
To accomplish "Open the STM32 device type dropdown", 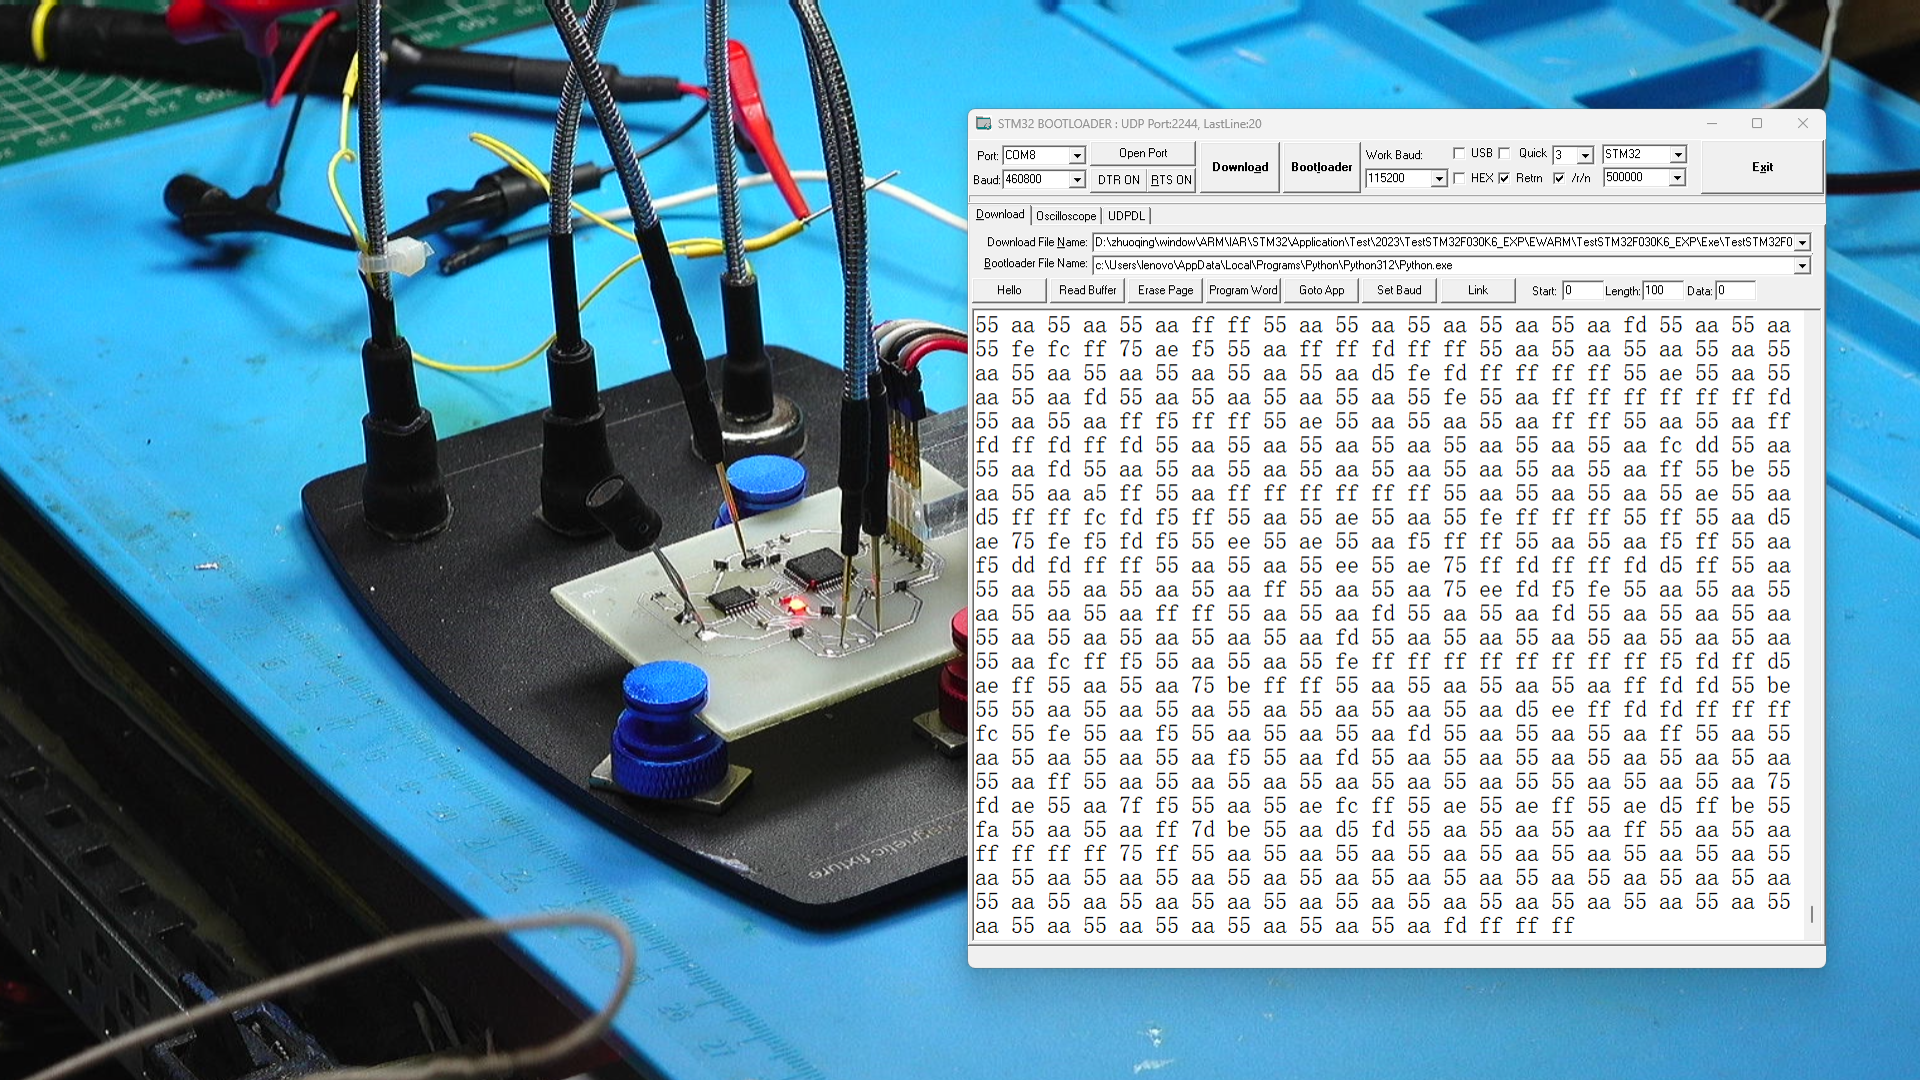I will click(1679, 155).
